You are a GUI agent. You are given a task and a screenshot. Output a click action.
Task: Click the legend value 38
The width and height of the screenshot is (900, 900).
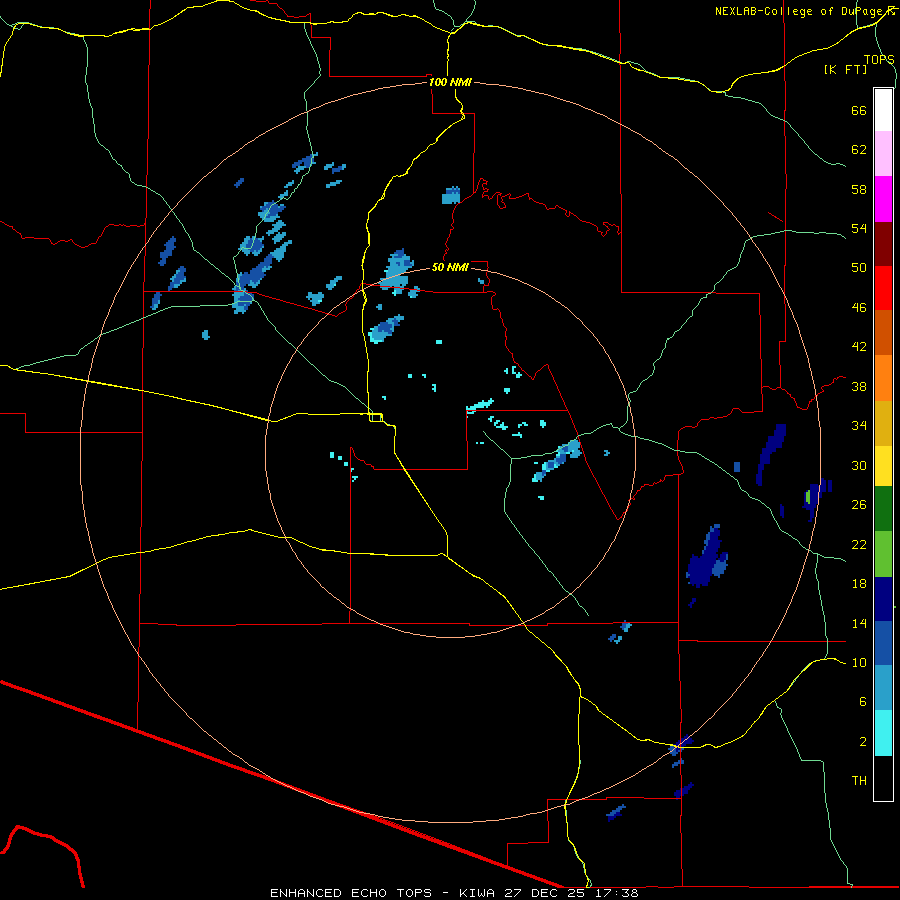[x=859, y=386]
